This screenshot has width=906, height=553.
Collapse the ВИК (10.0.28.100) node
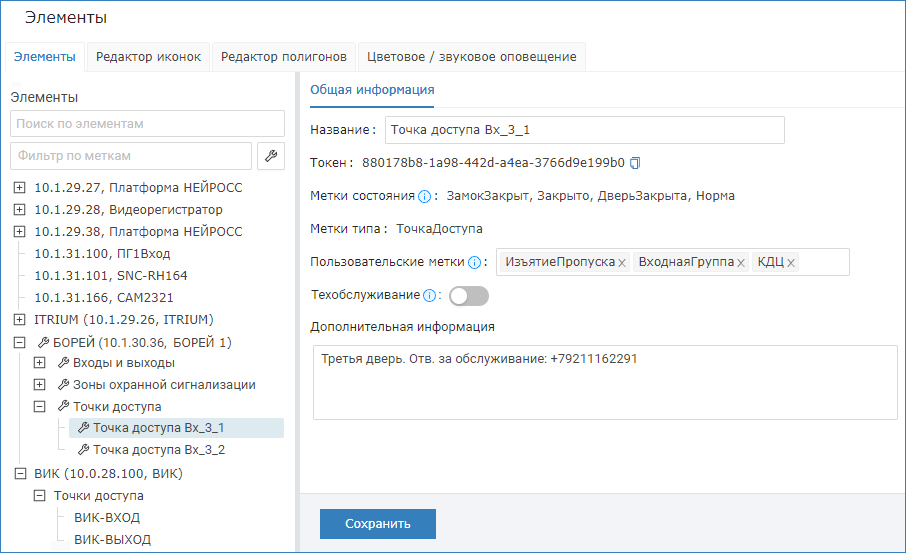(x=20, y=474)
